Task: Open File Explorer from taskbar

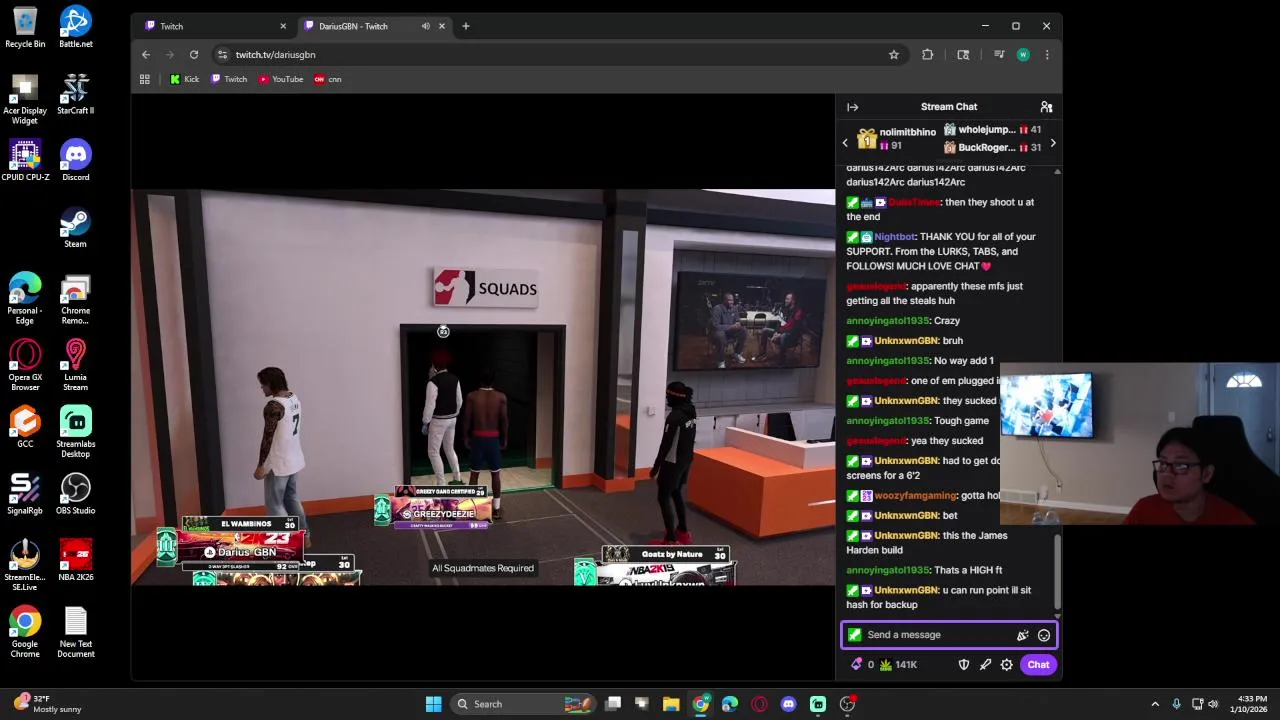Action: coord(671,704)
